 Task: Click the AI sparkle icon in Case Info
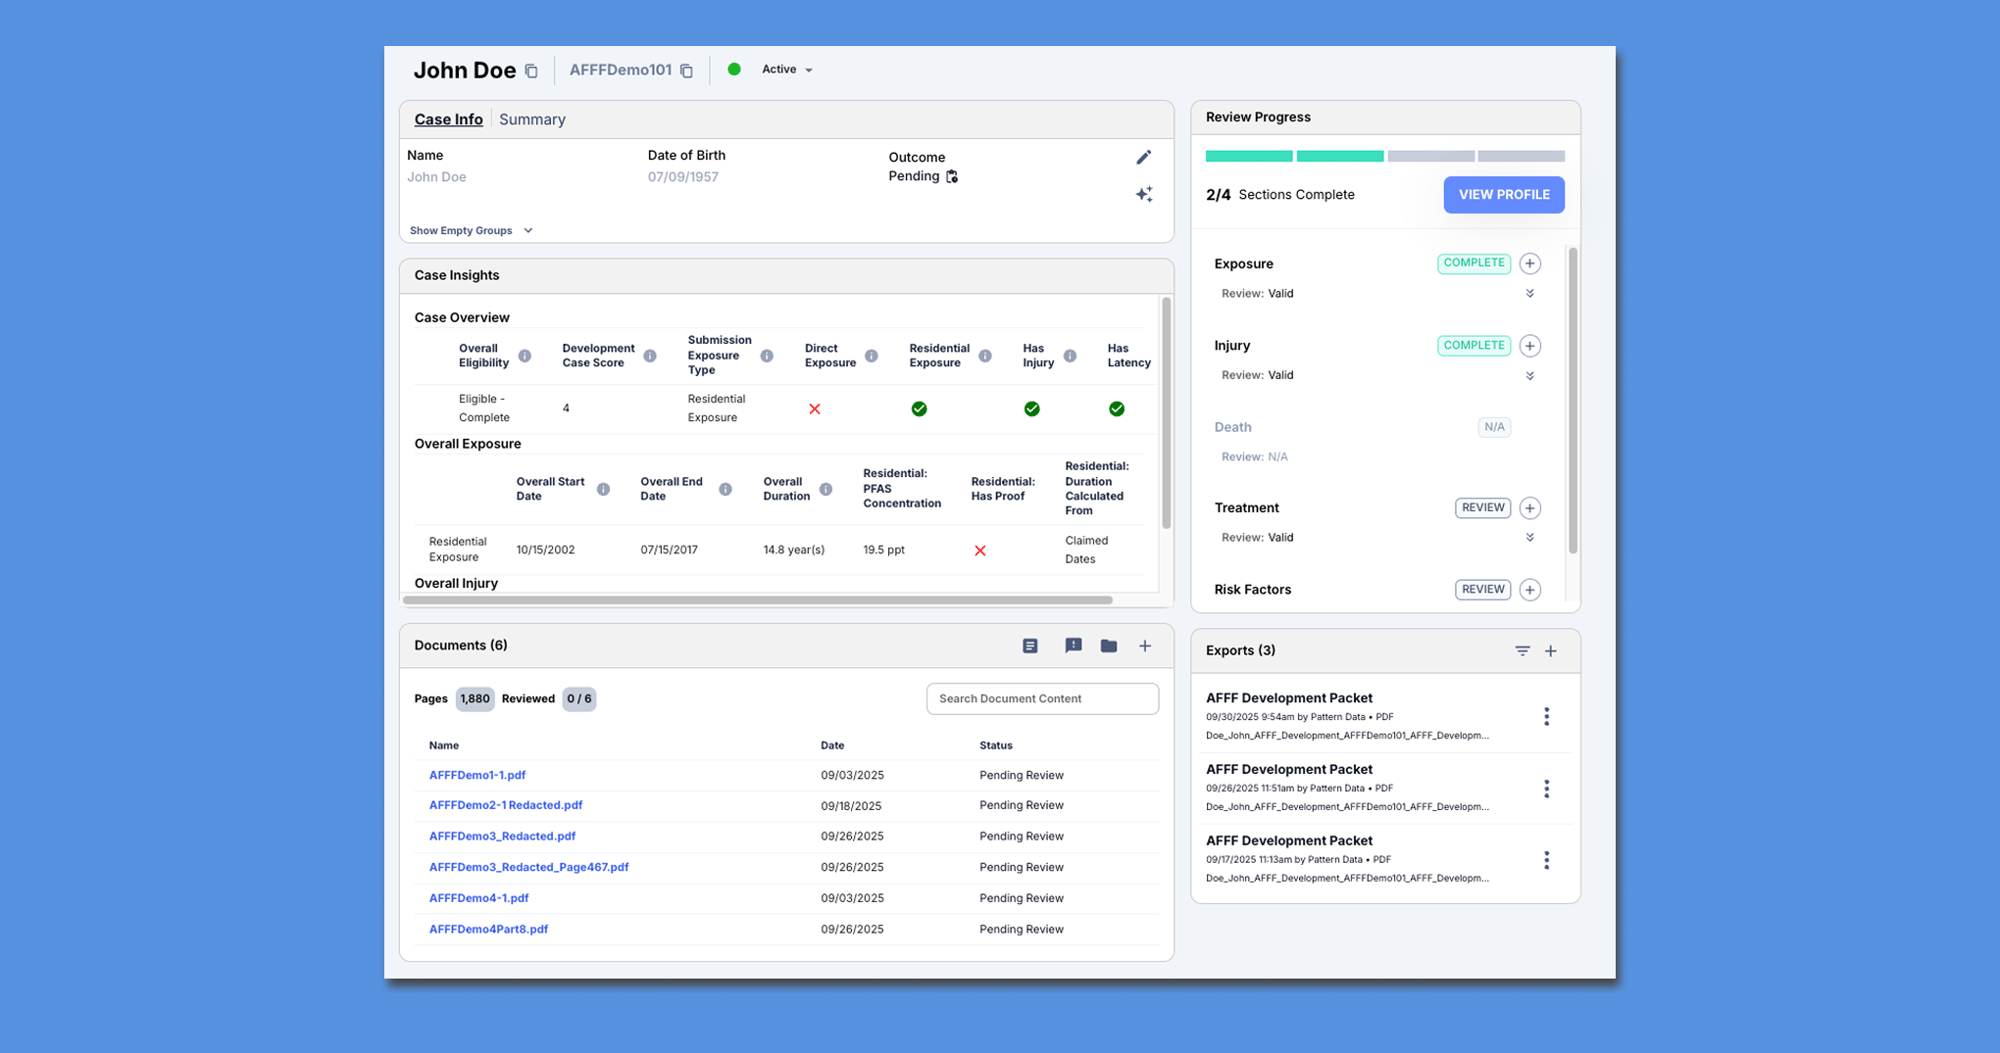1144,194
